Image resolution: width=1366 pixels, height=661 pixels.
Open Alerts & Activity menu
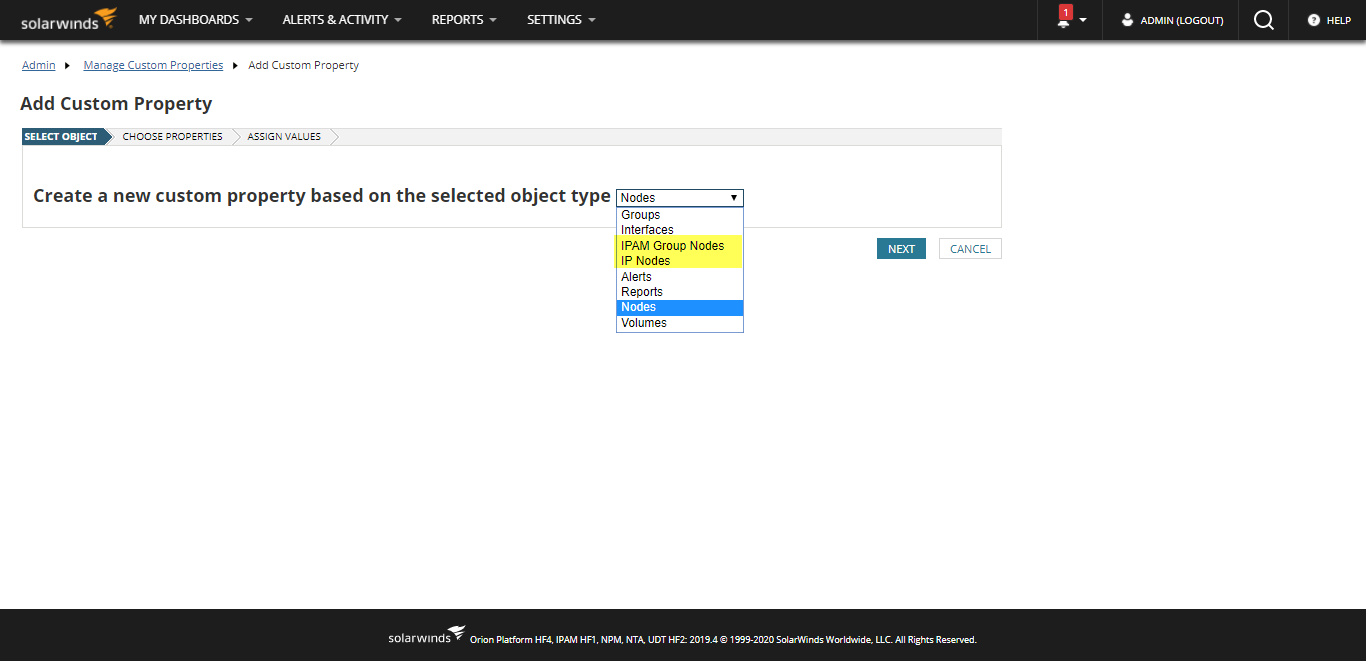coord(342,20)
